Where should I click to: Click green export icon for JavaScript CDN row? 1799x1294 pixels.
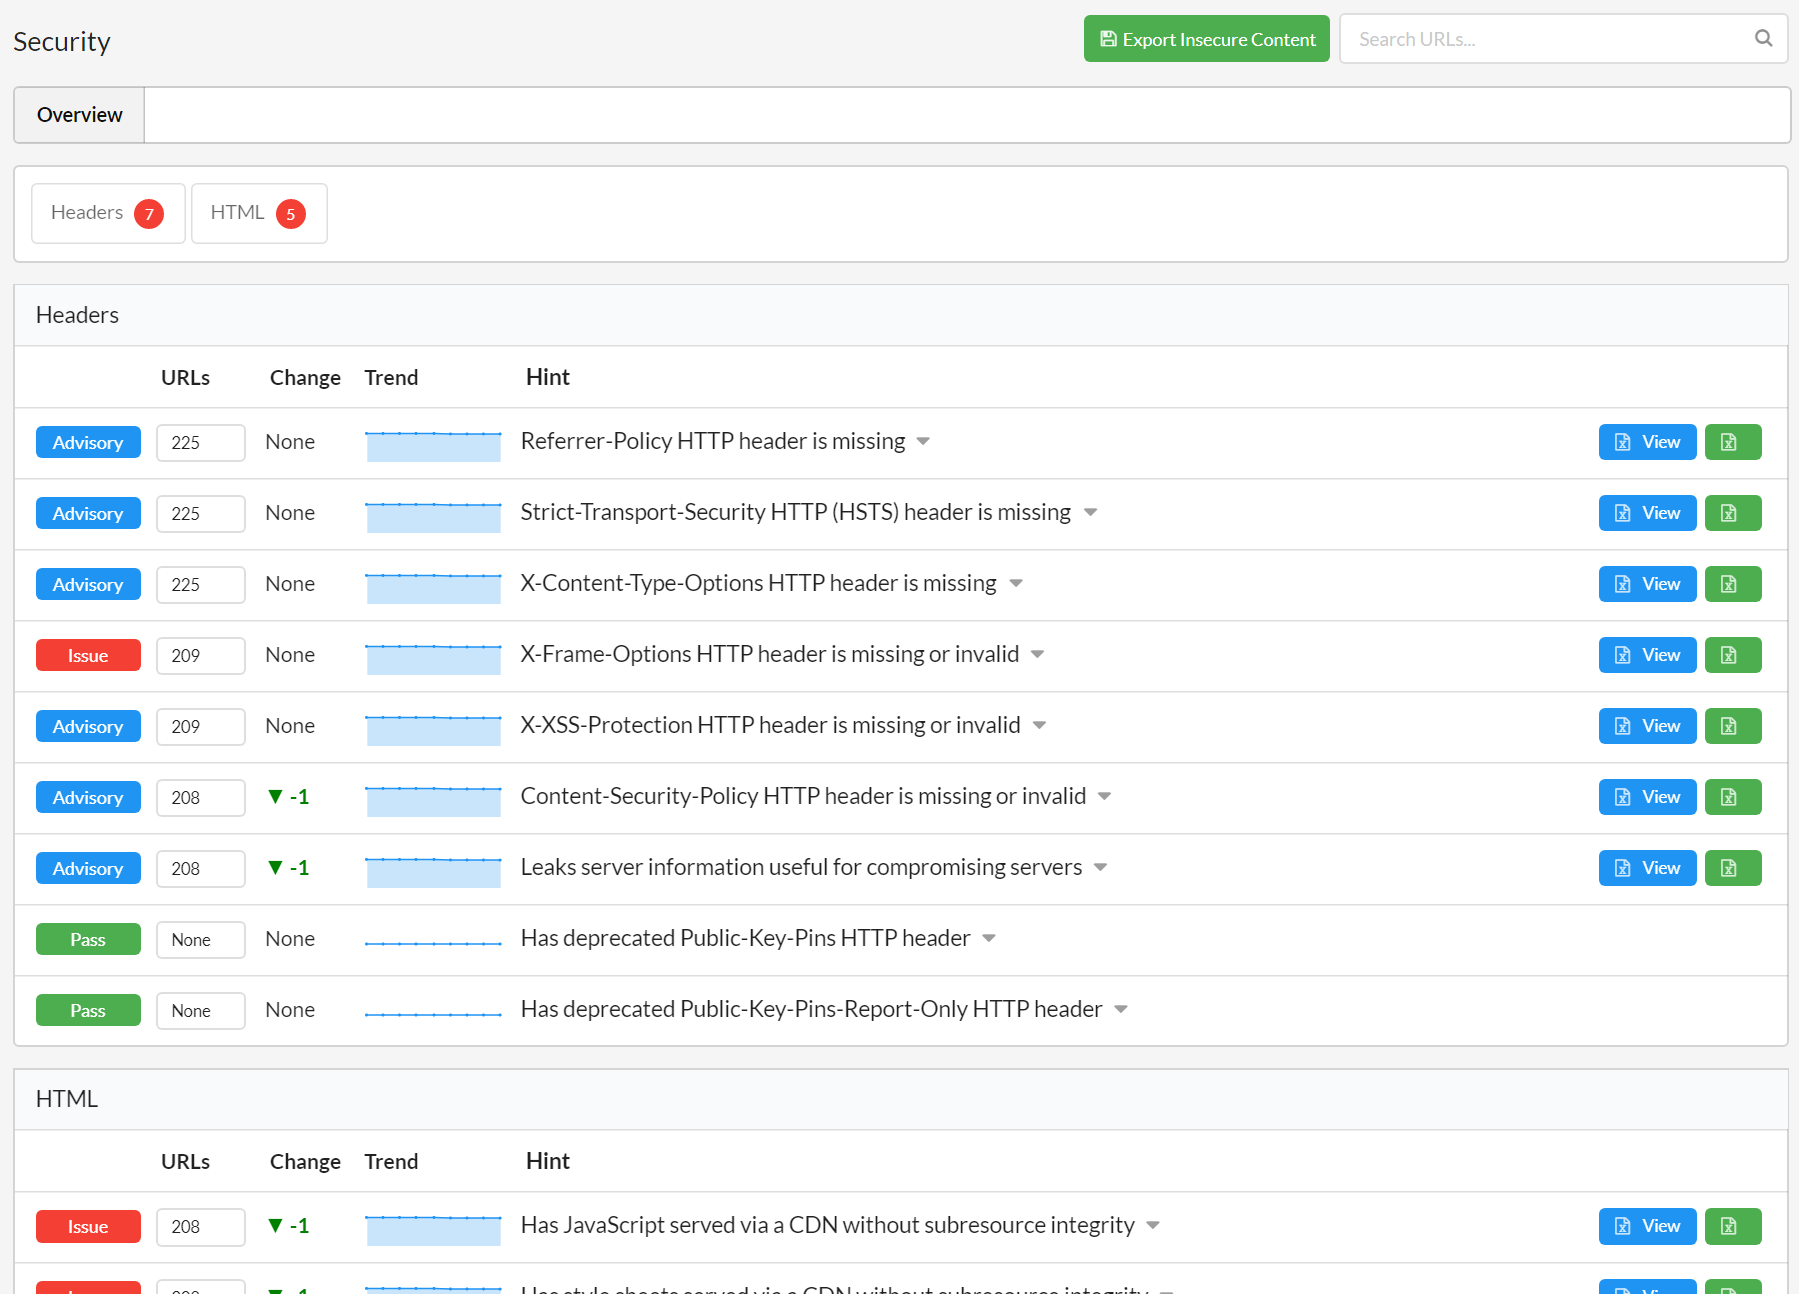click(1732, 1226)
